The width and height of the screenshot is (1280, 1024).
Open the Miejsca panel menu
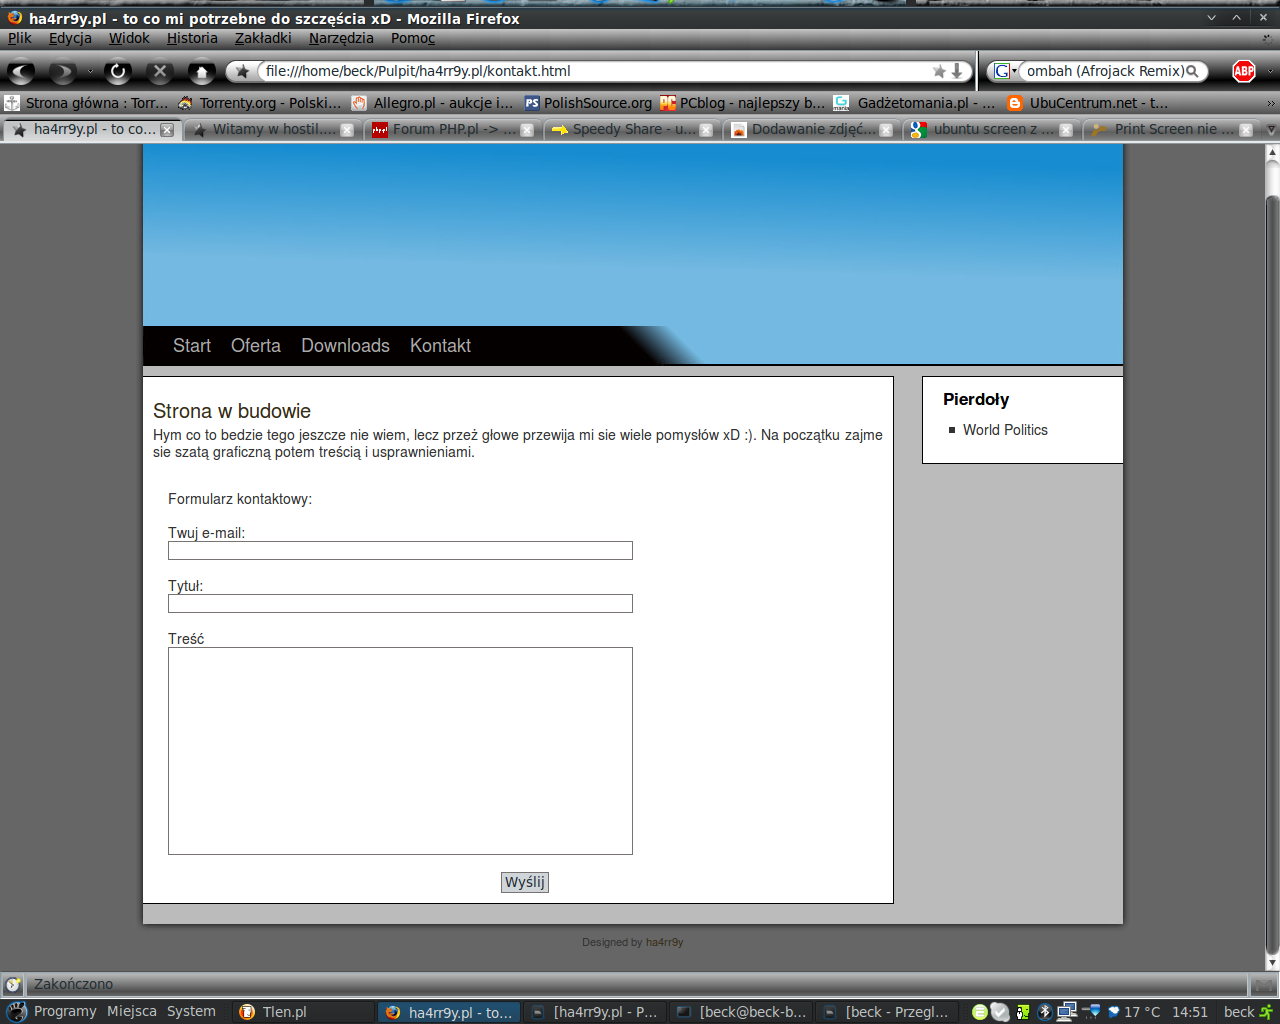coord(132,1011)
